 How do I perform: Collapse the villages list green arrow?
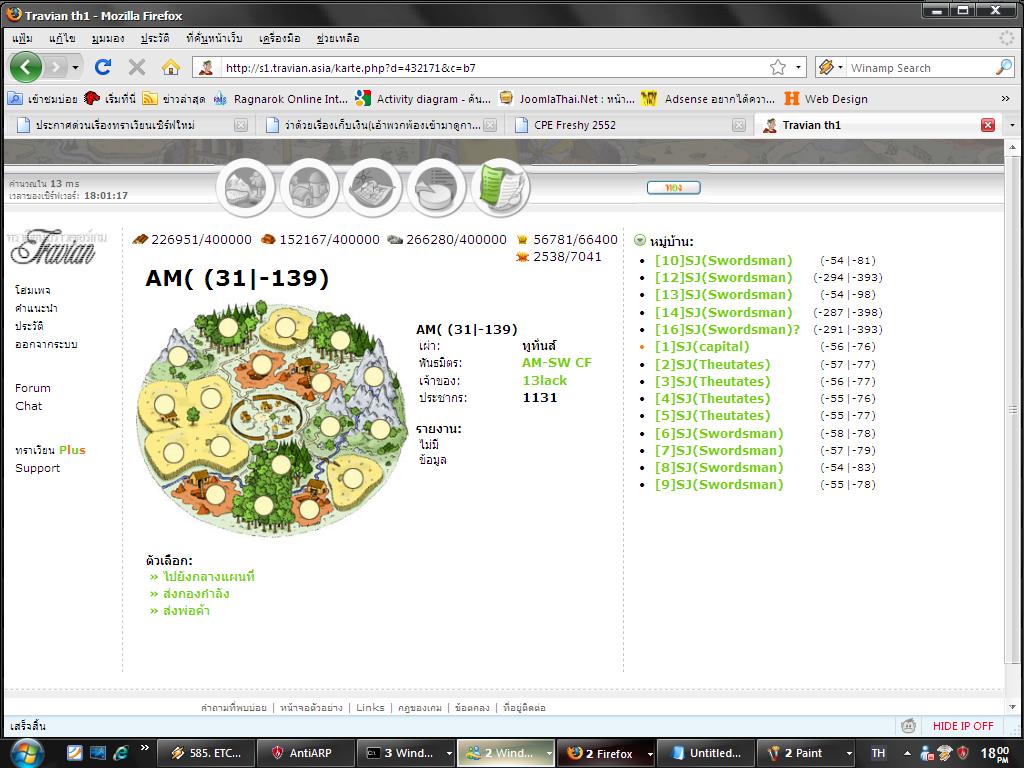(x=640, y=240)
